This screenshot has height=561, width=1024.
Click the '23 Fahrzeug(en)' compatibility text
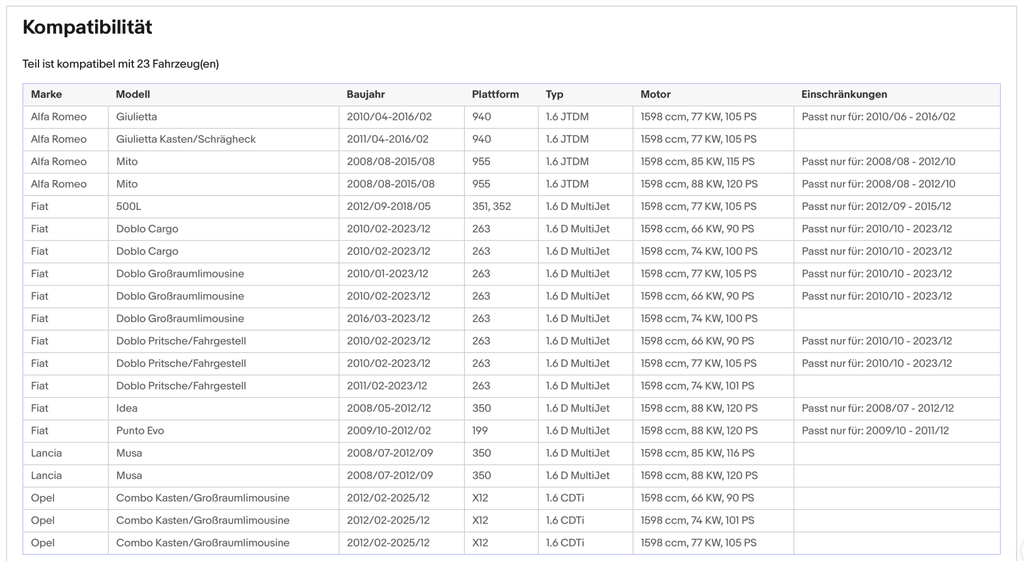(x=178, y=64)
